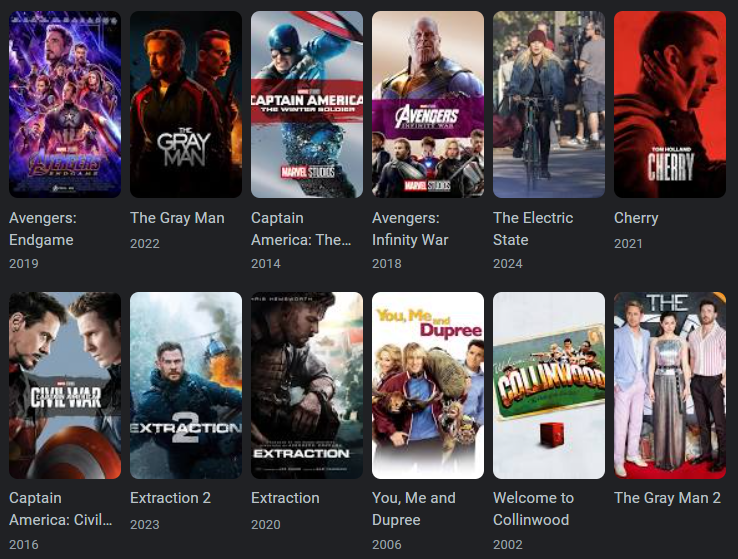This screenshot has height=559, width=738.
Task: Select The Gray Man movie poster
Action: click(186, 104)
